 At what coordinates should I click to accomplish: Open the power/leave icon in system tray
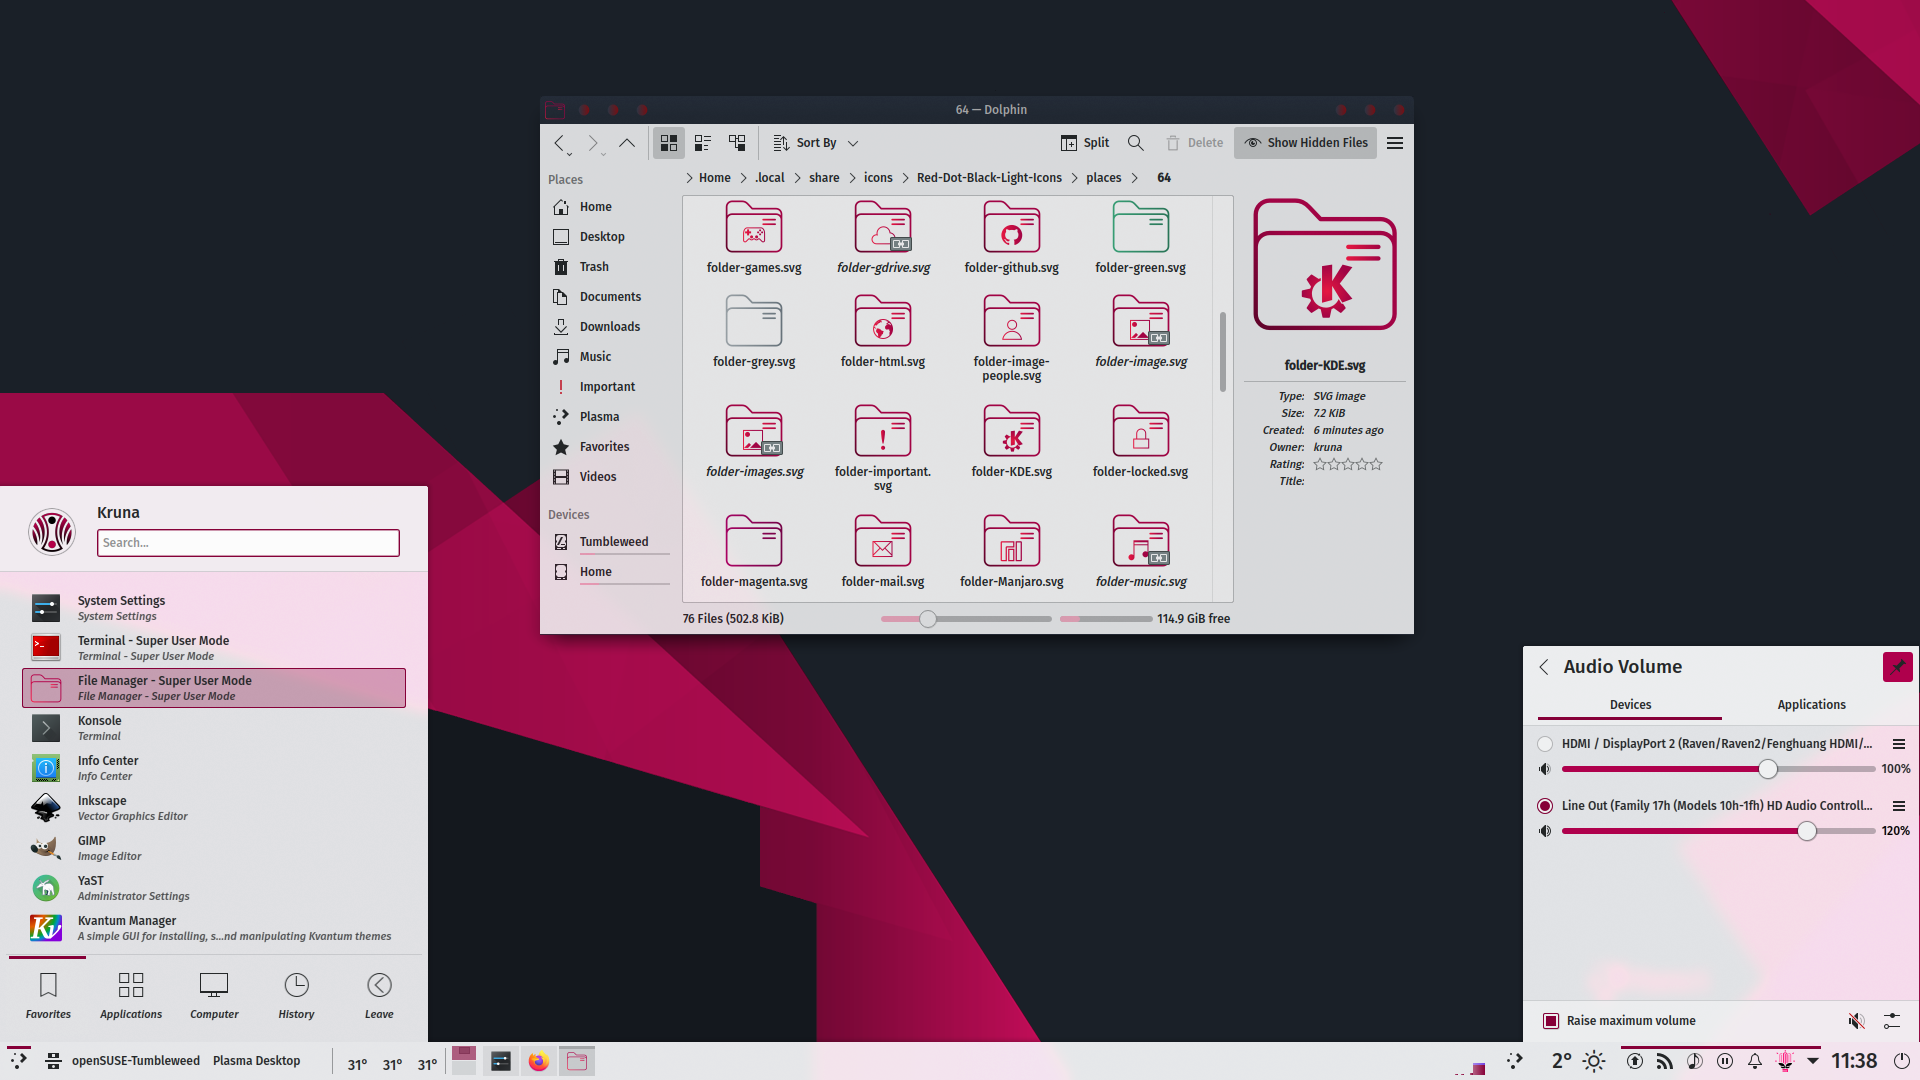click(1902, 1061)
